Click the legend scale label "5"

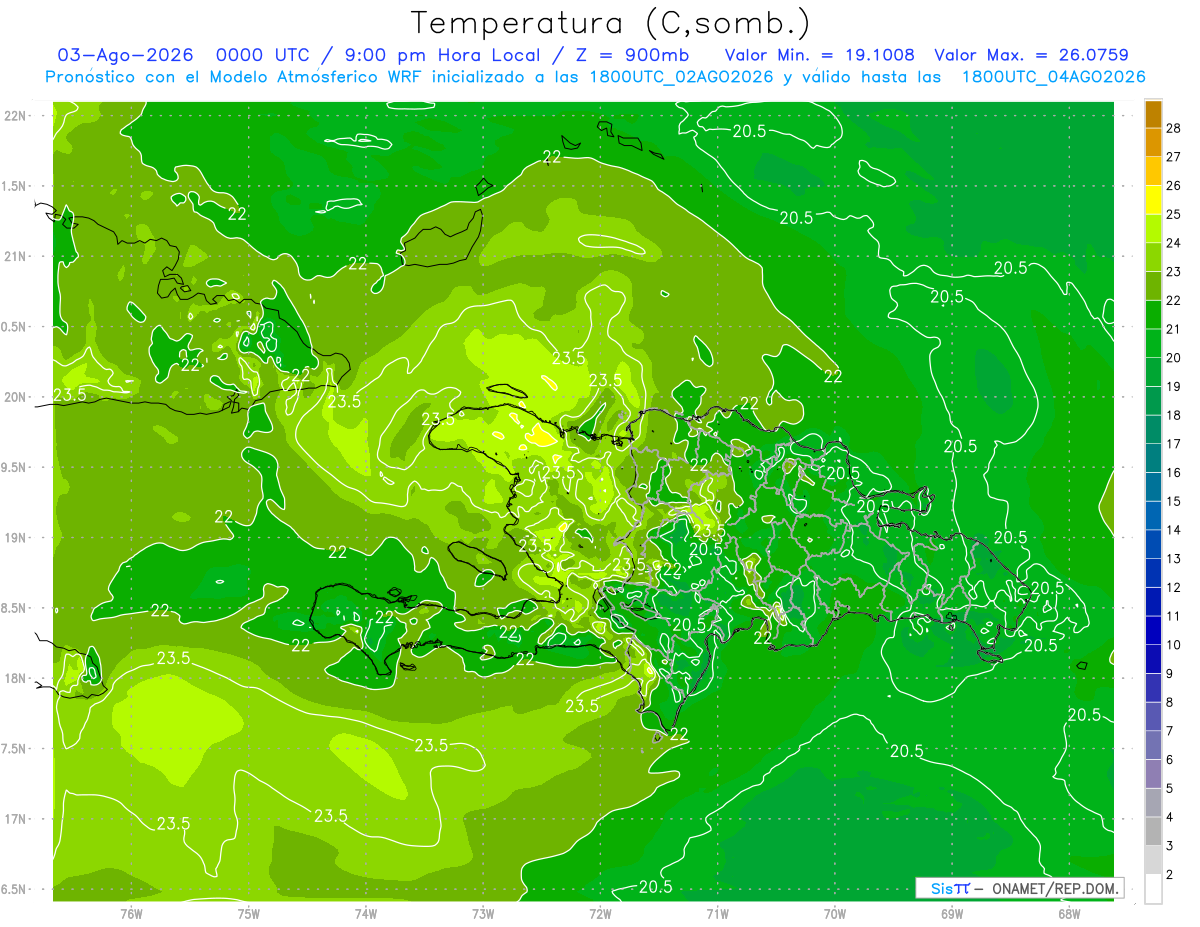tap(1170, 788)
